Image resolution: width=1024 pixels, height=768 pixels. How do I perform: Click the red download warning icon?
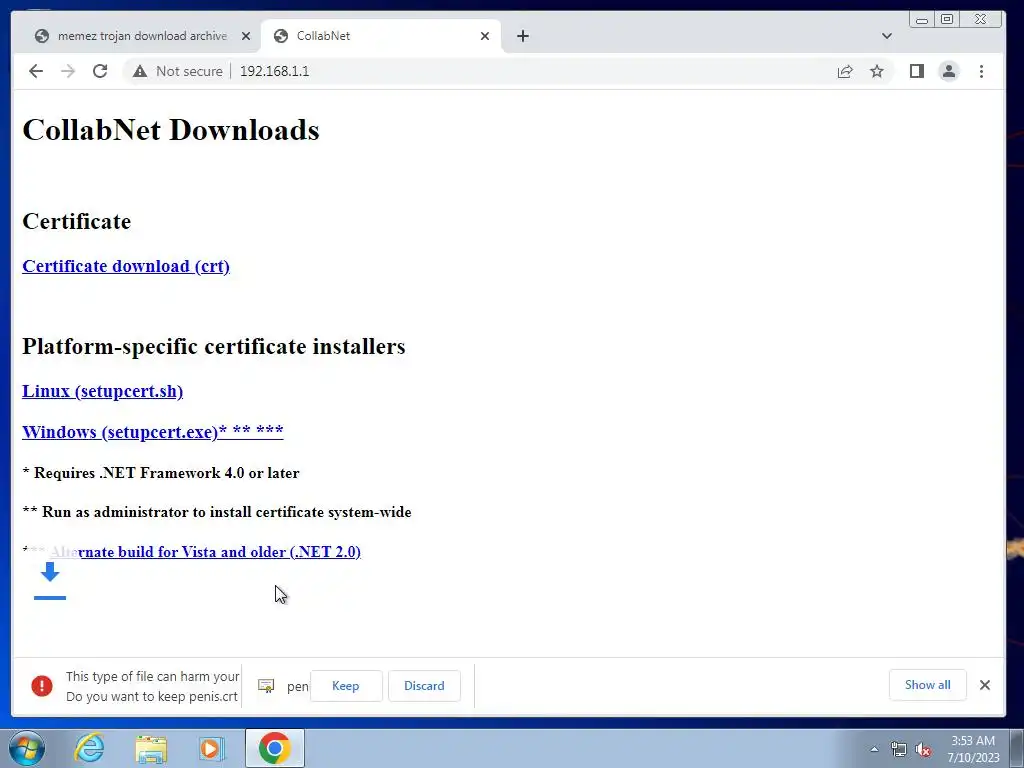click(x=42, y=686)
